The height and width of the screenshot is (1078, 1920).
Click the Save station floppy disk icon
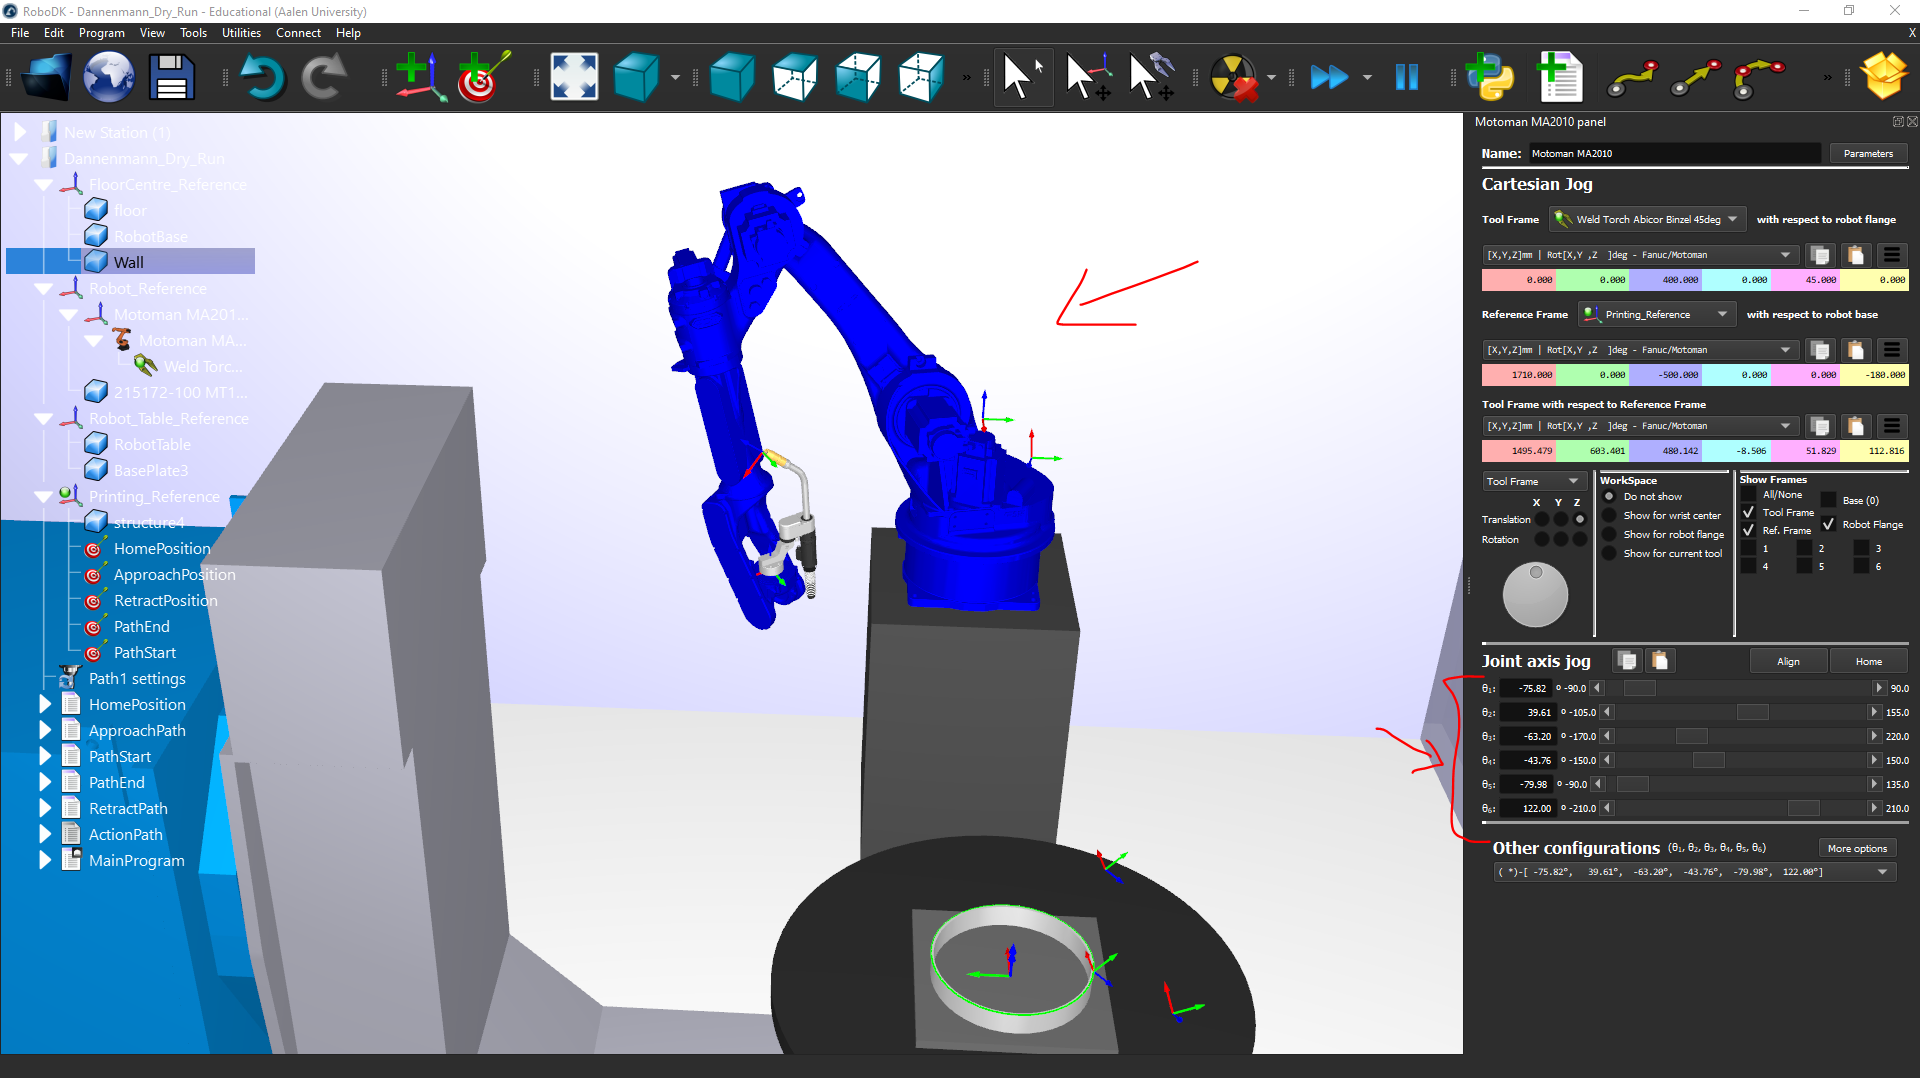[171, 77]
